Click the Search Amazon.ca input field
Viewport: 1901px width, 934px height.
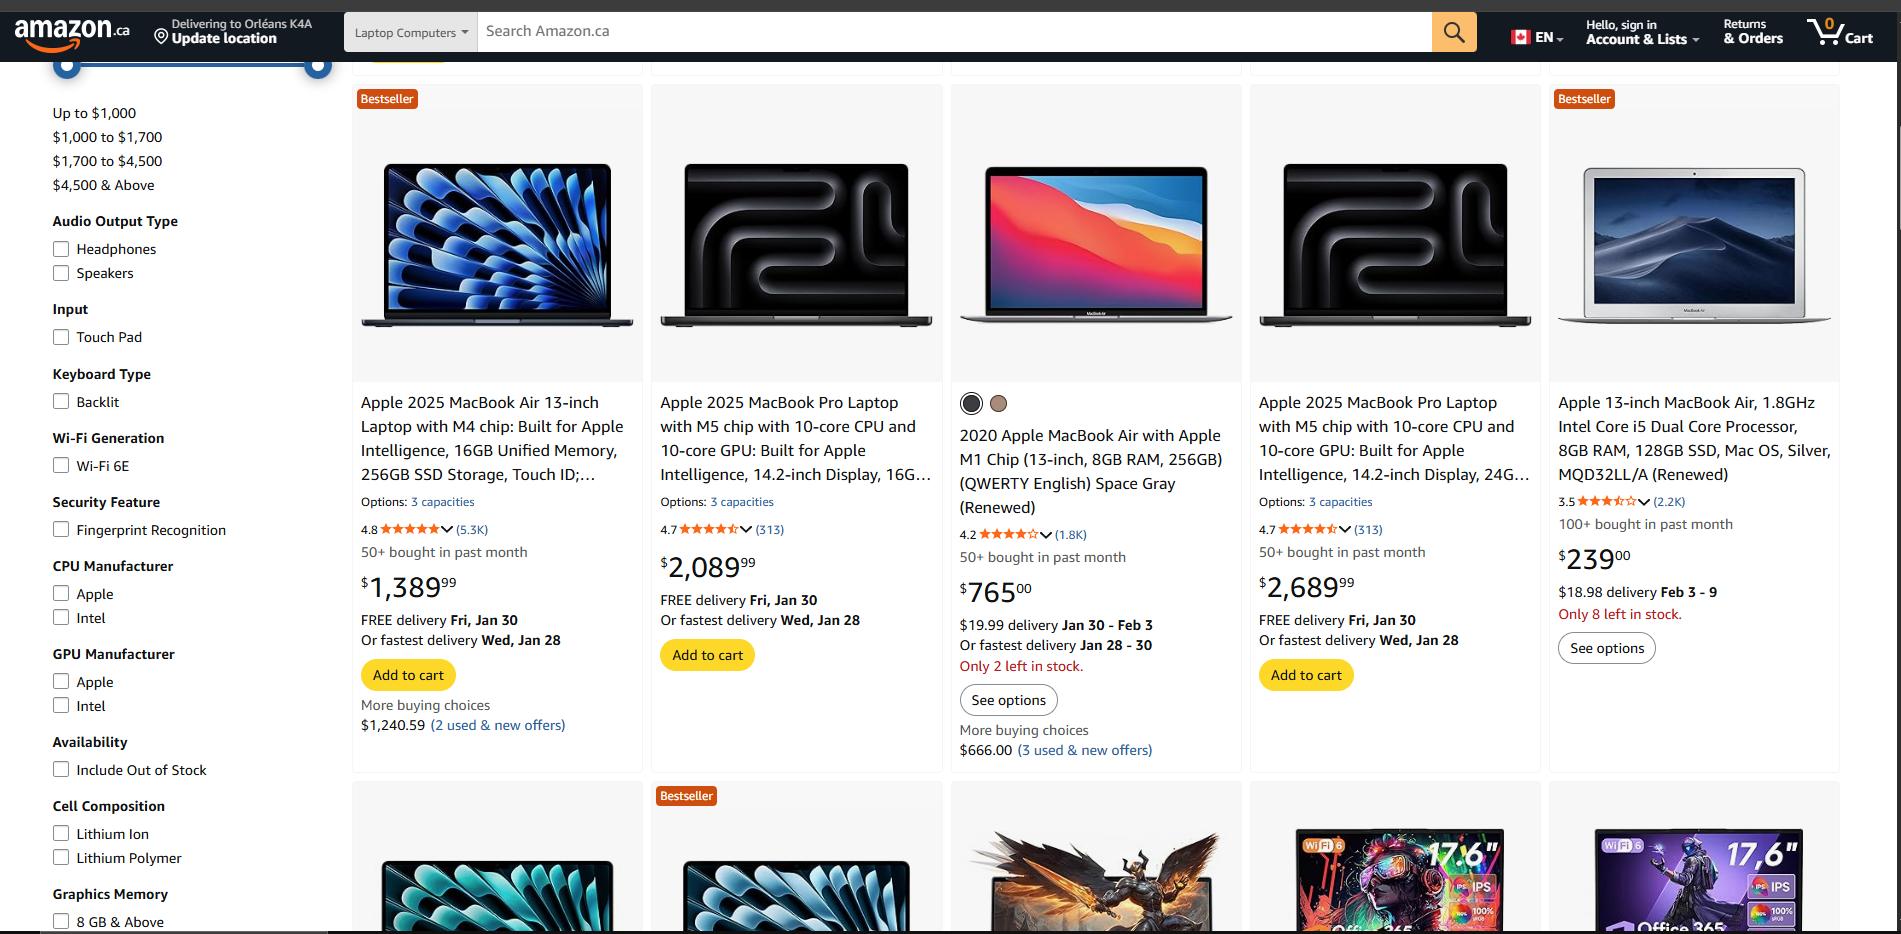953,32
